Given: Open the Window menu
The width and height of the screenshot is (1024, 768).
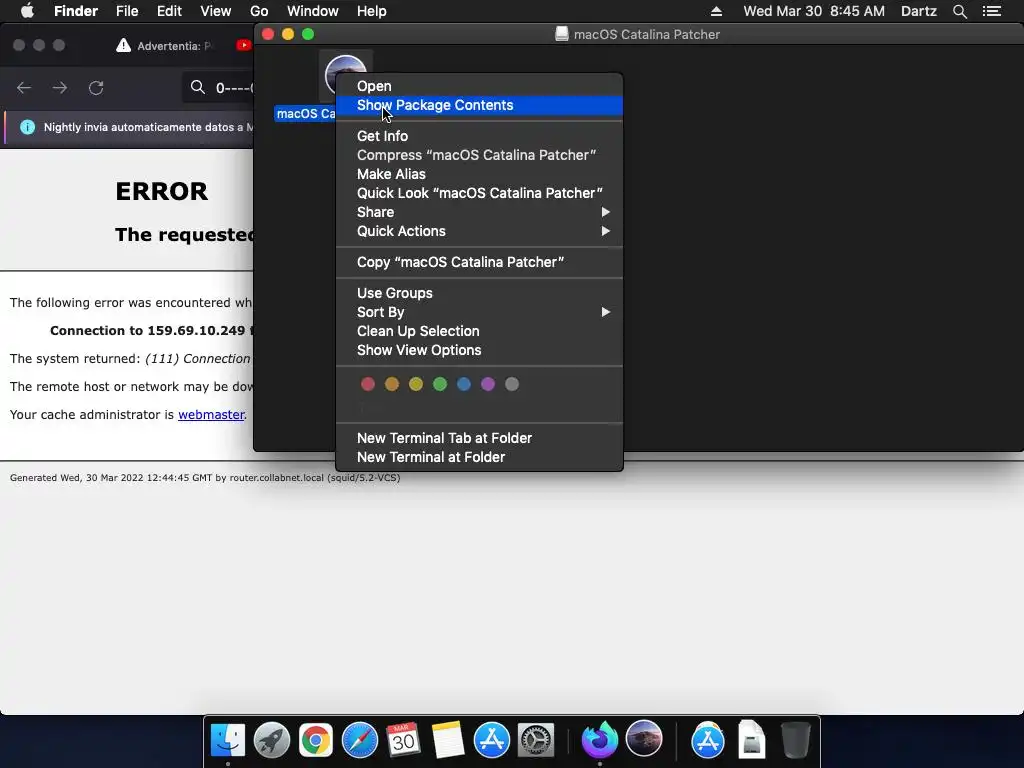Looking at the screenshot, I should pos(313,11).
